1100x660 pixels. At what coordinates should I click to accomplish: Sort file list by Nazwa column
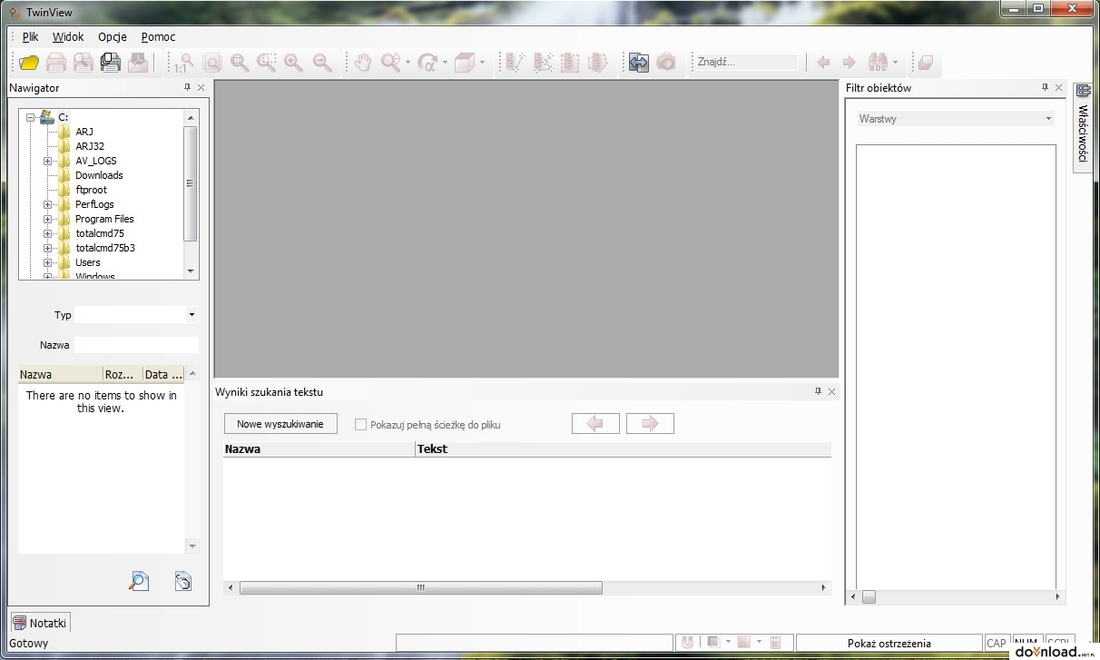coord(60,375)
